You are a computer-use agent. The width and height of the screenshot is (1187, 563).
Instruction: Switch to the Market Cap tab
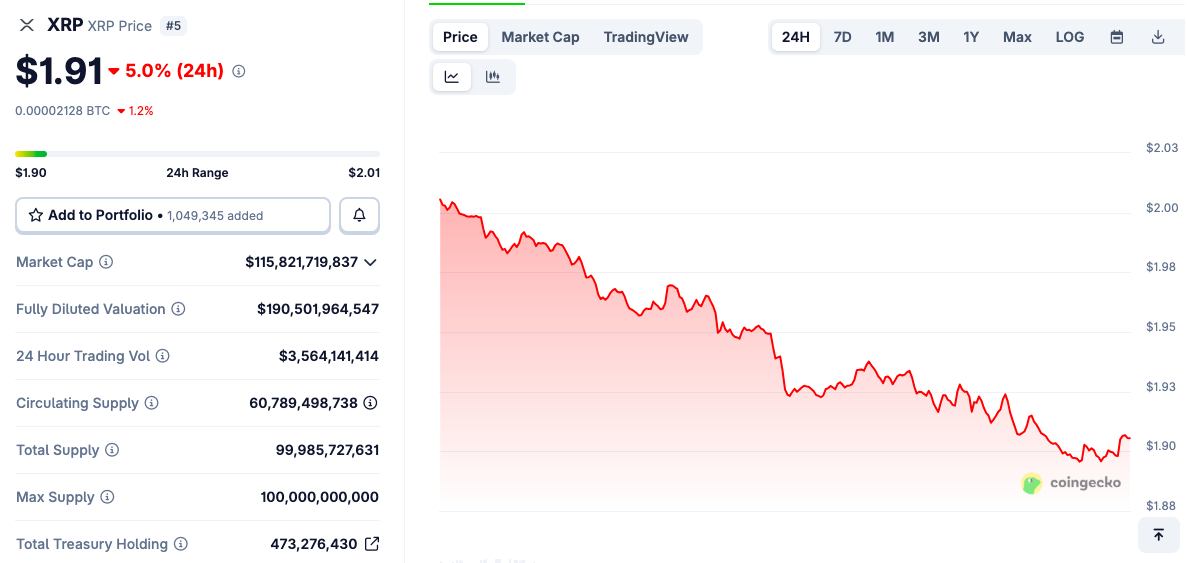tap(540, 37)
